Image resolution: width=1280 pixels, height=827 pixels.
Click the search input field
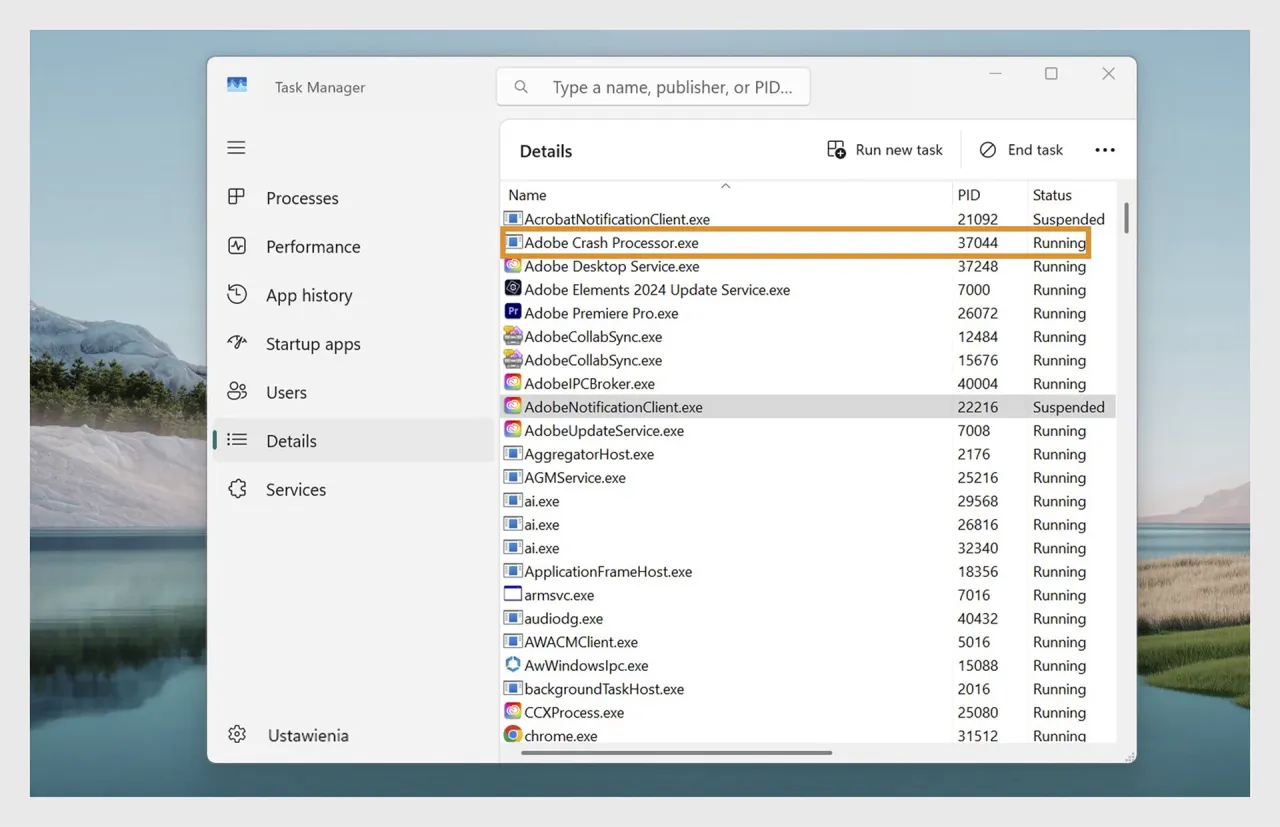pyautogui.click(x=672, y=87)
